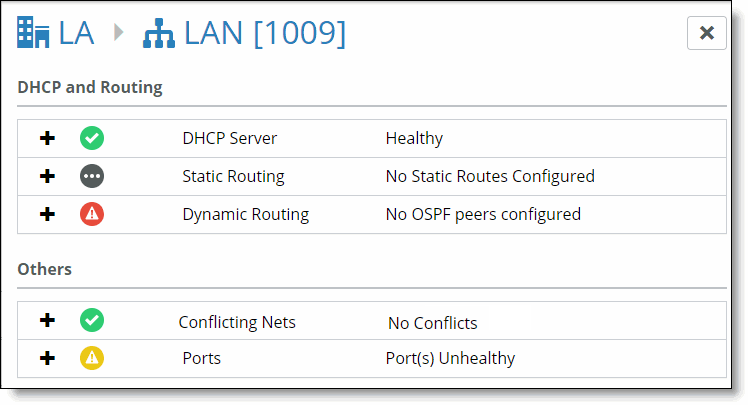Select the Port(s) Unhealthy status text
The image size is (748, 405).
(450, 358)
